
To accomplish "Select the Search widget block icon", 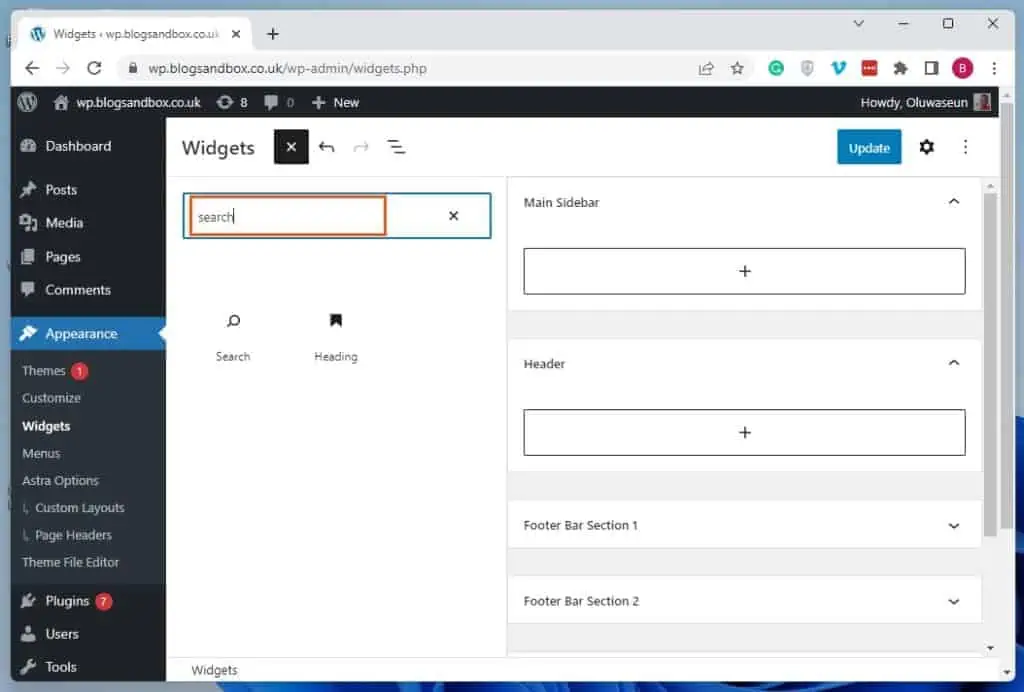I will click(x=233, y=322).
